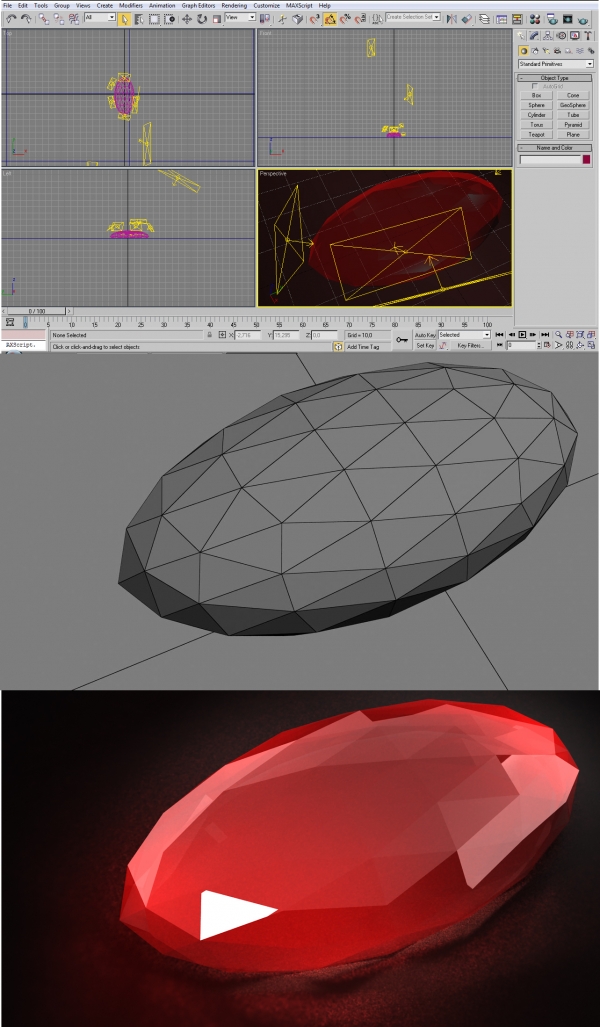This screenshot has height=1027, width=600.
Task: Open the MAXScript menu
Action: [x=299, y=5]
